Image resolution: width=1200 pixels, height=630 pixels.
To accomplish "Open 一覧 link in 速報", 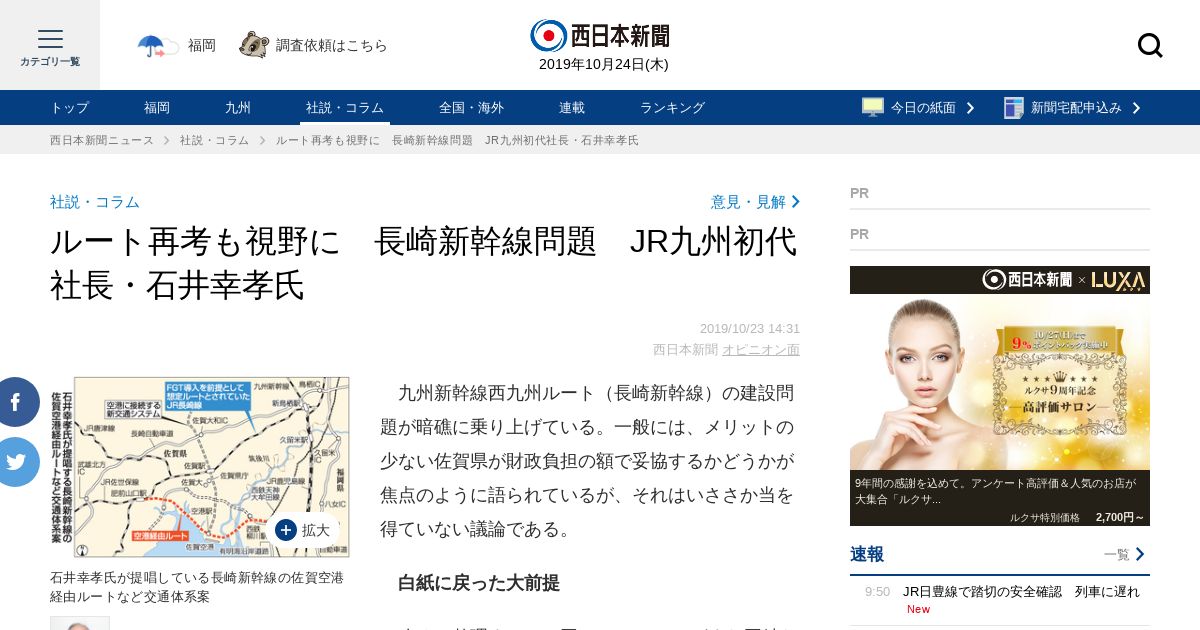I will (x=1117, y=554).
